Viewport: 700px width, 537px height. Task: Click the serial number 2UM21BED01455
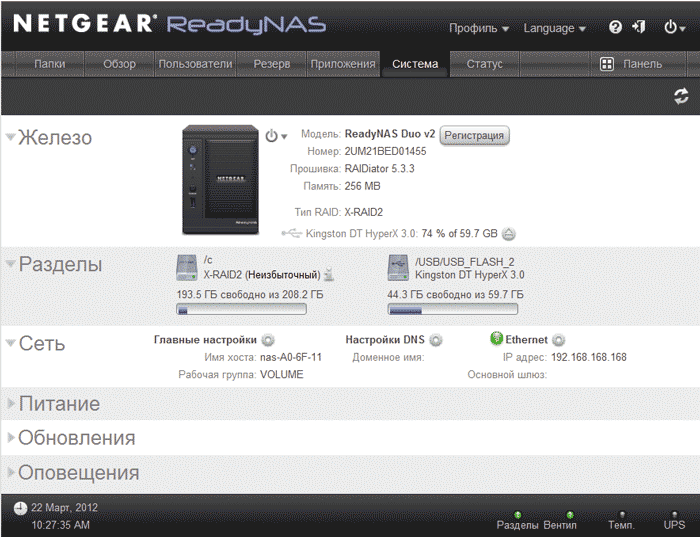click(x=385, y=151)
